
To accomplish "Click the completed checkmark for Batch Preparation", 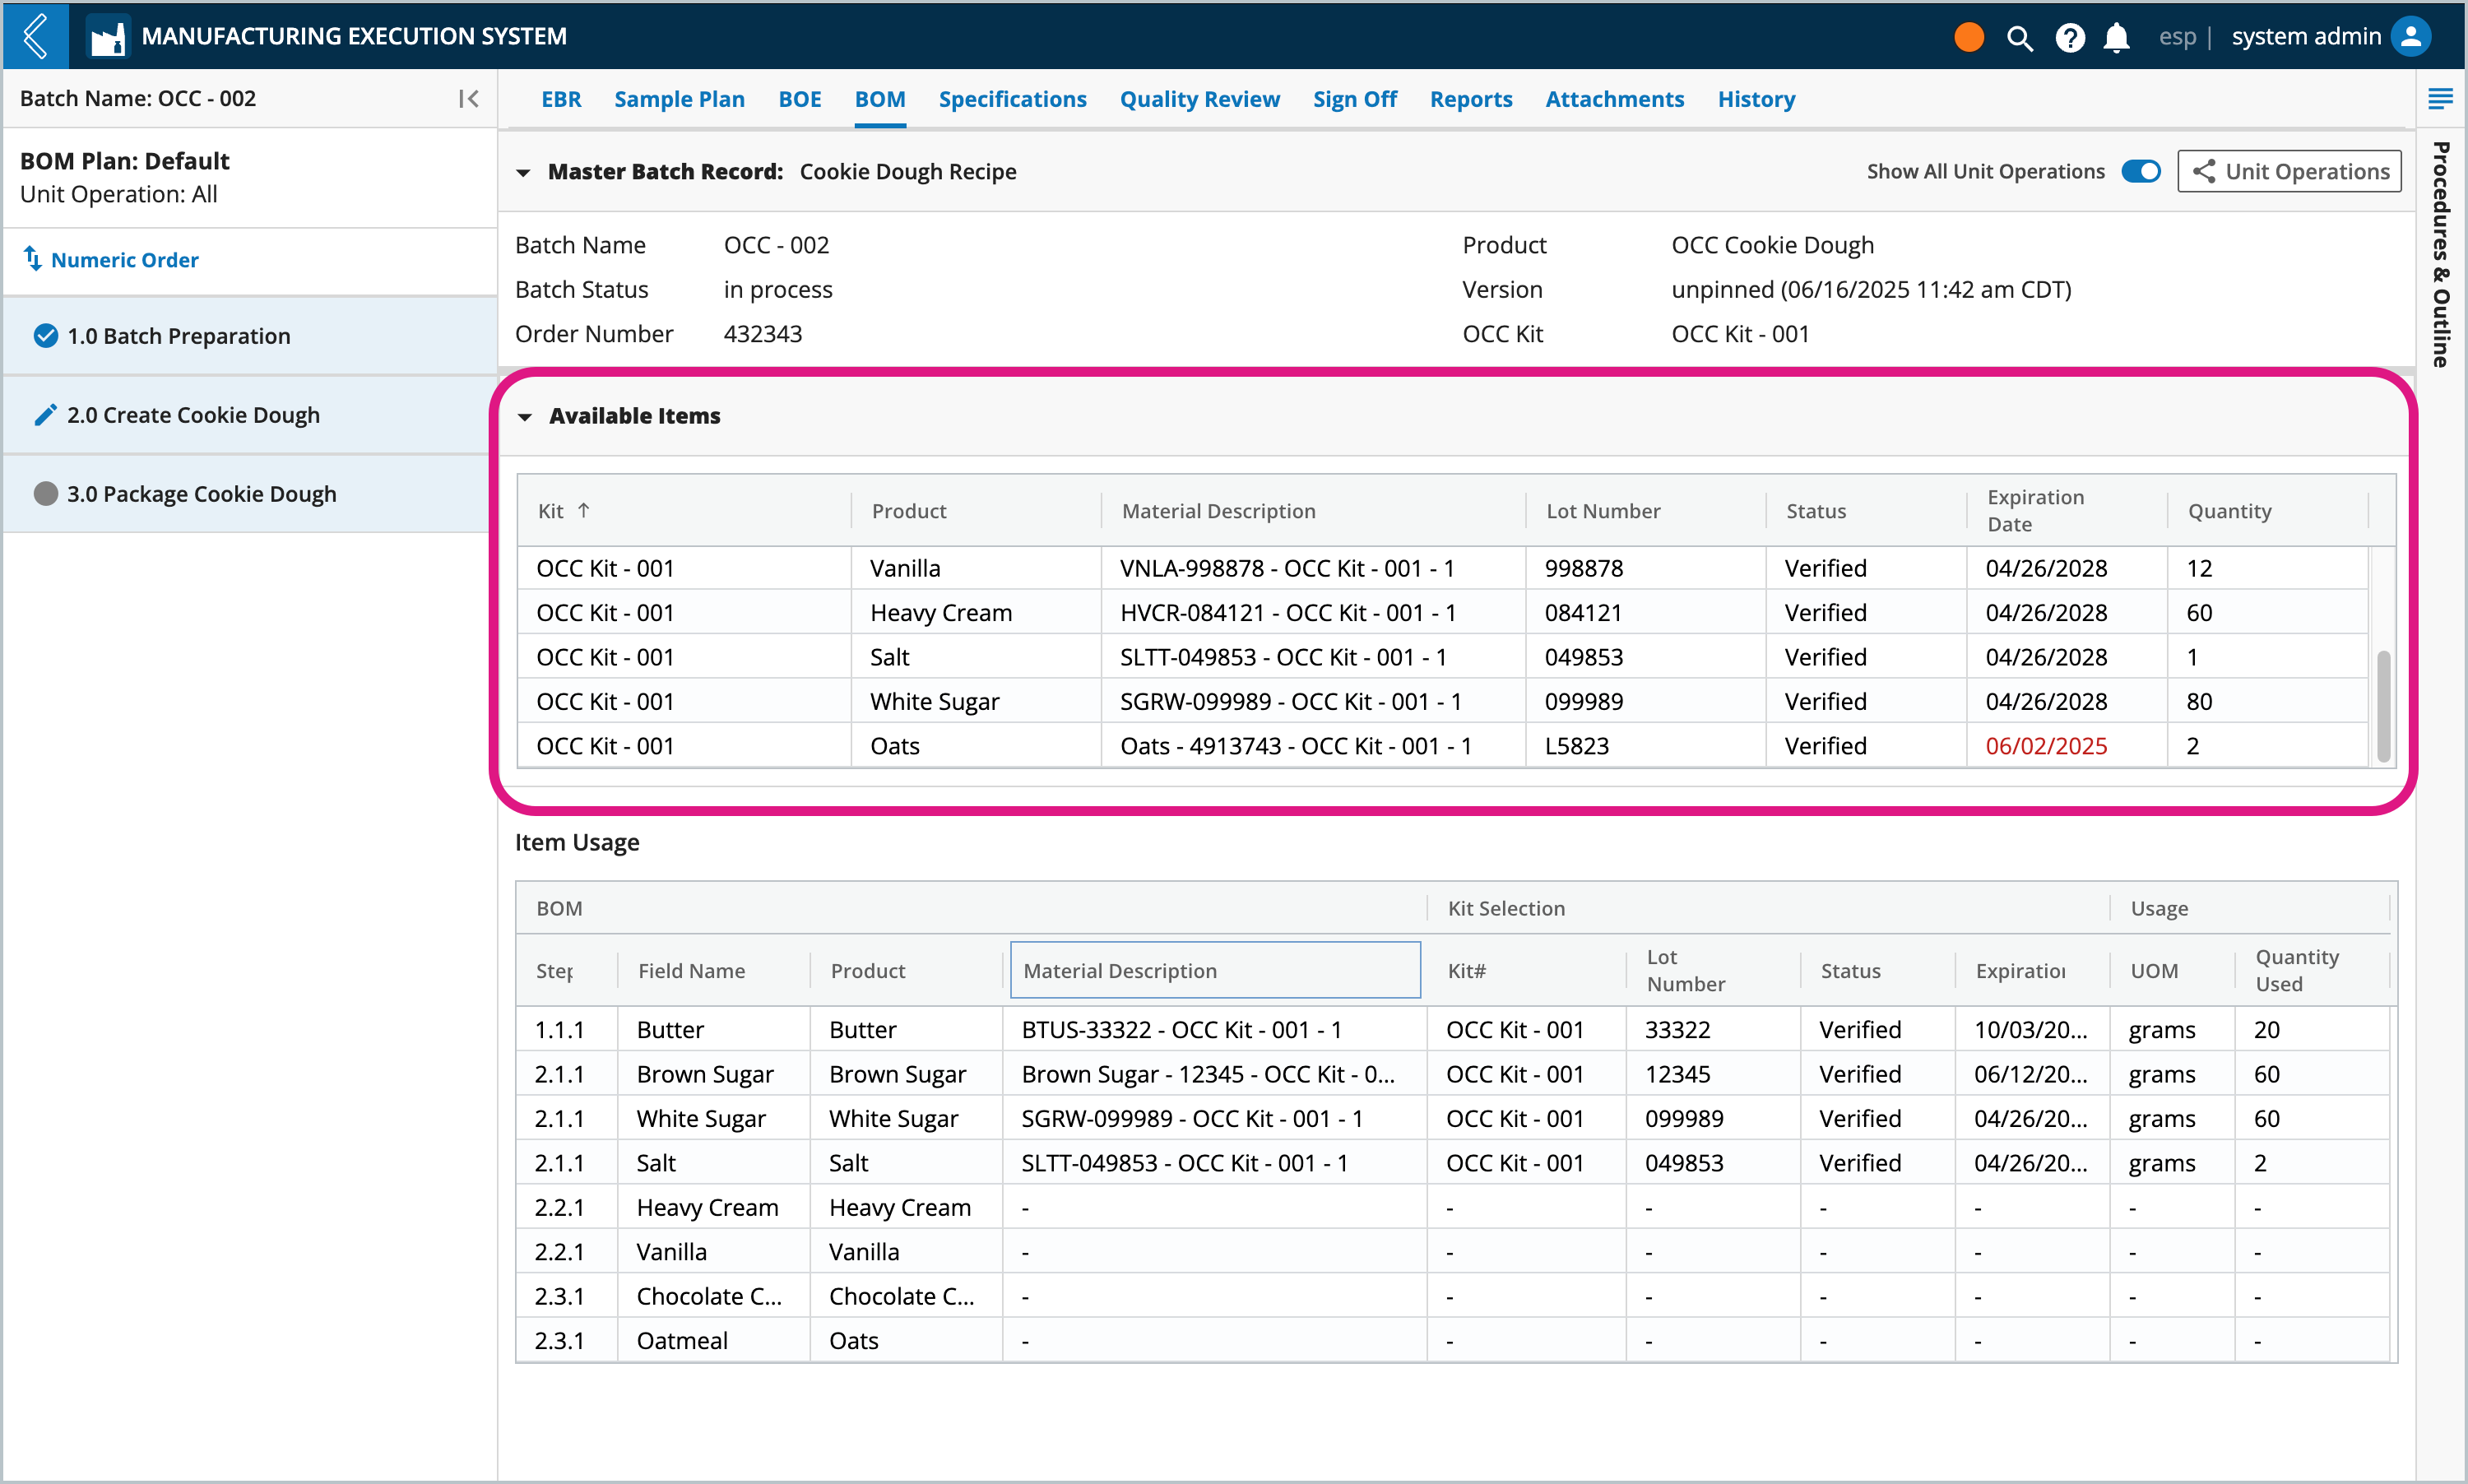I will 45,335.
